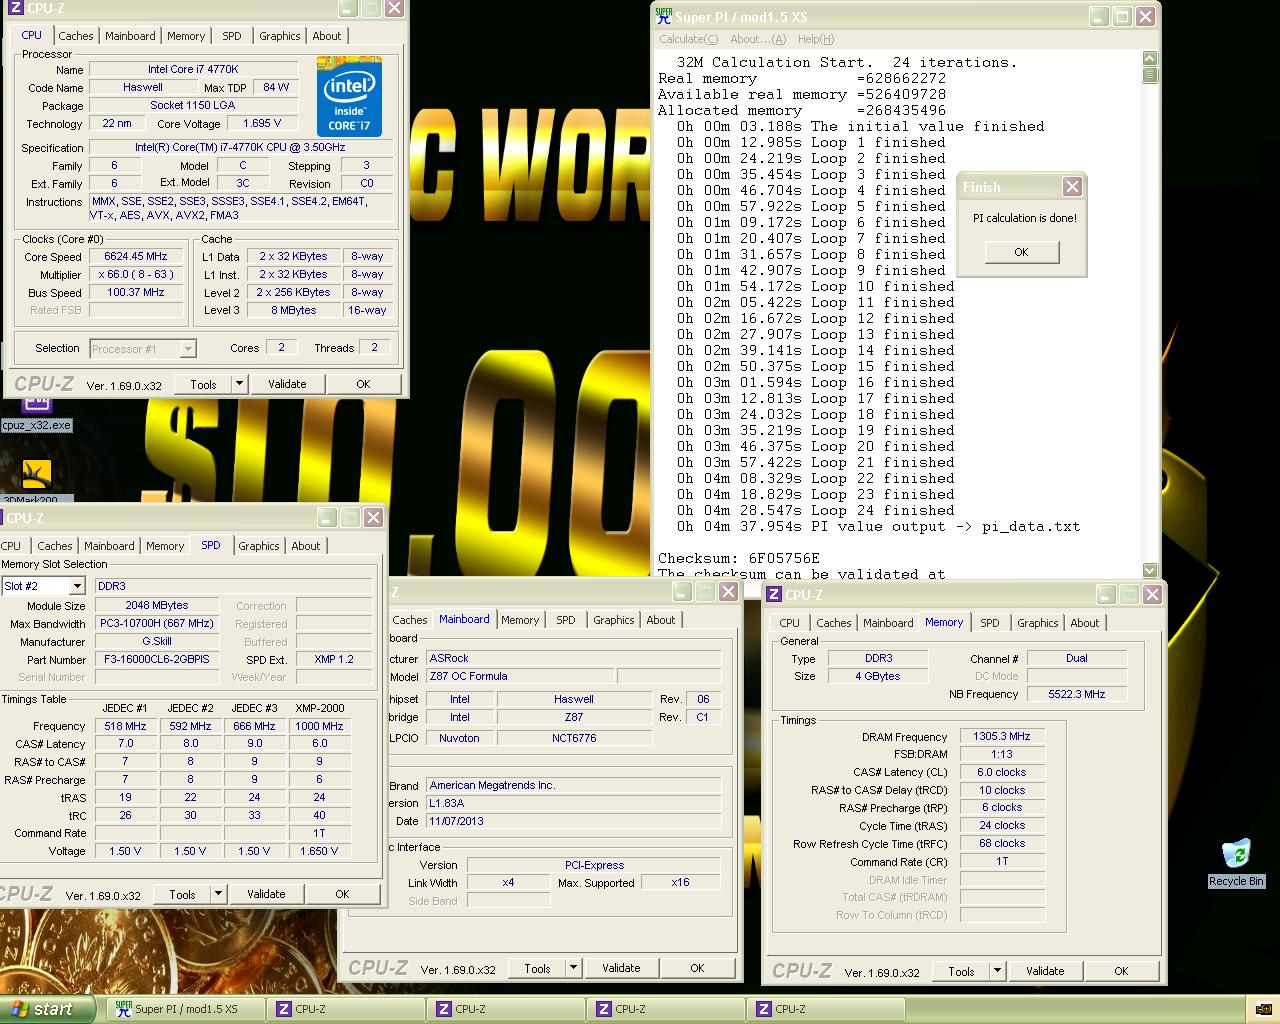Image resolution: width=1280 pixels, height=1024 pixels.
Task: Switch to Super PI taskbar button
Action: click(186, 1009)
